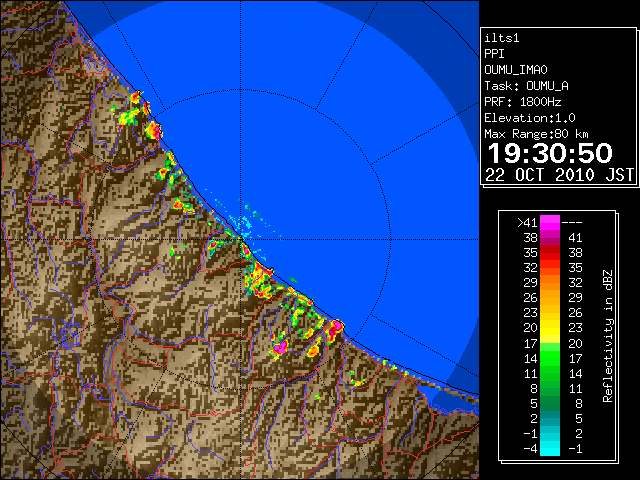The height and width of the screenshot is (480, 640).
Task: Click the "Reflectivity in dBZ" legend title
Action: point(608,336)
